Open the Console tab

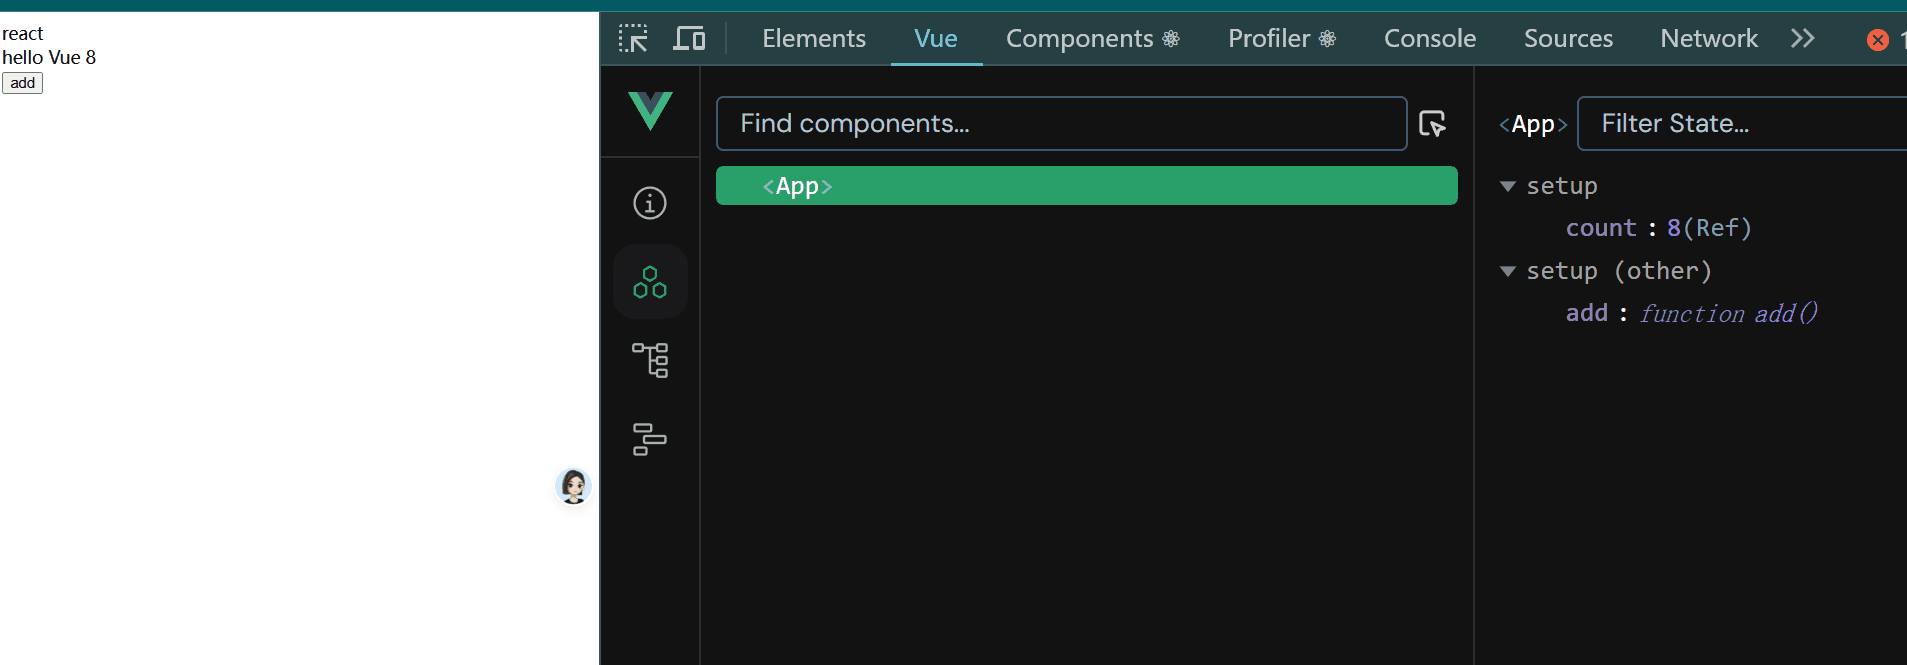(1429, 39)
